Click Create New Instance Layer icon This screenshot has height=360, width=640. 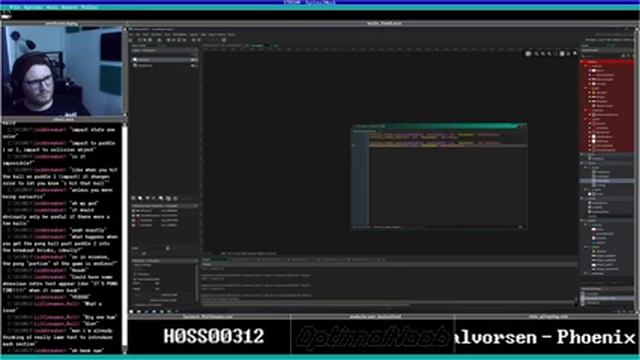(x=140, y=198)
